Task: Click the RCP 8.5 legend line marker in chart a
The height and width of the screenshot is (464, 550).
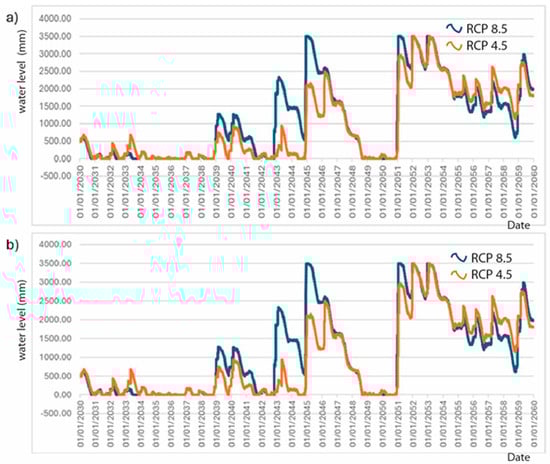Action: [454, 28]
